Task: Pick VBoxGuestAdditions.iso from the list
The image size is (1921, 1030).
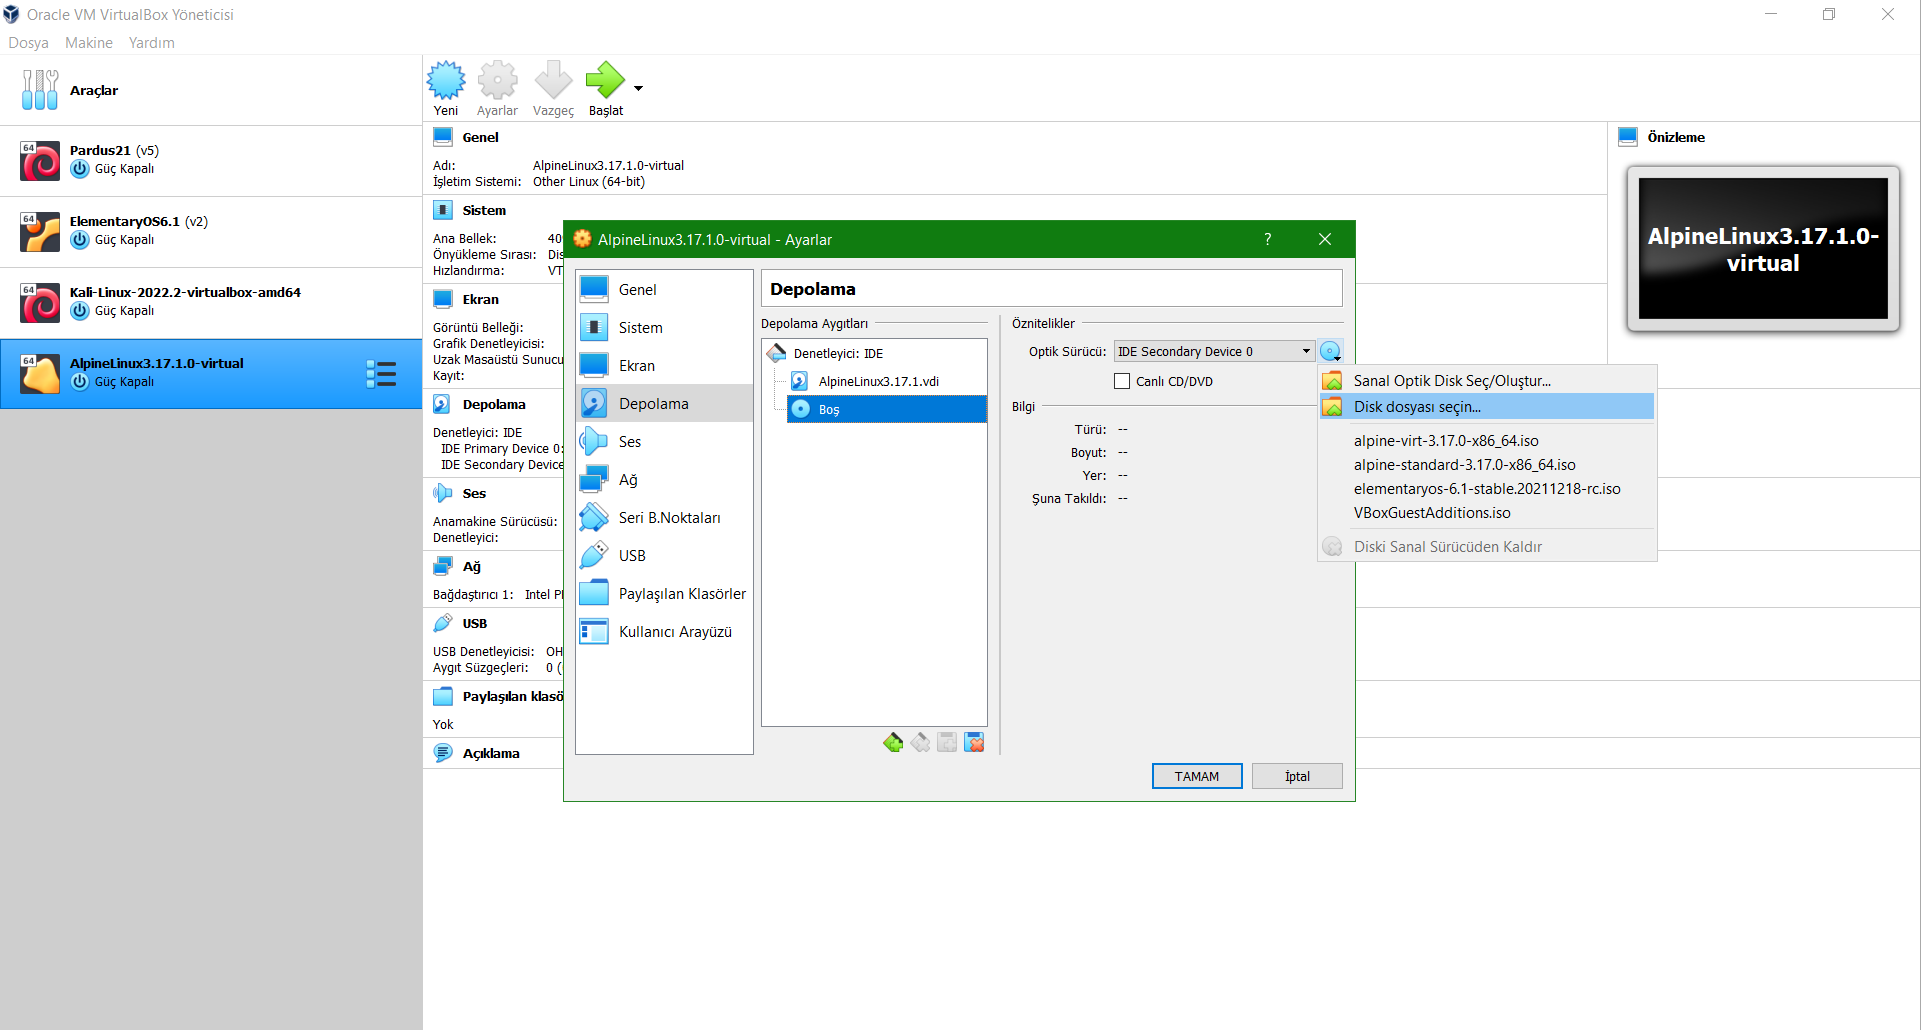Action: tap(1486, 512)
